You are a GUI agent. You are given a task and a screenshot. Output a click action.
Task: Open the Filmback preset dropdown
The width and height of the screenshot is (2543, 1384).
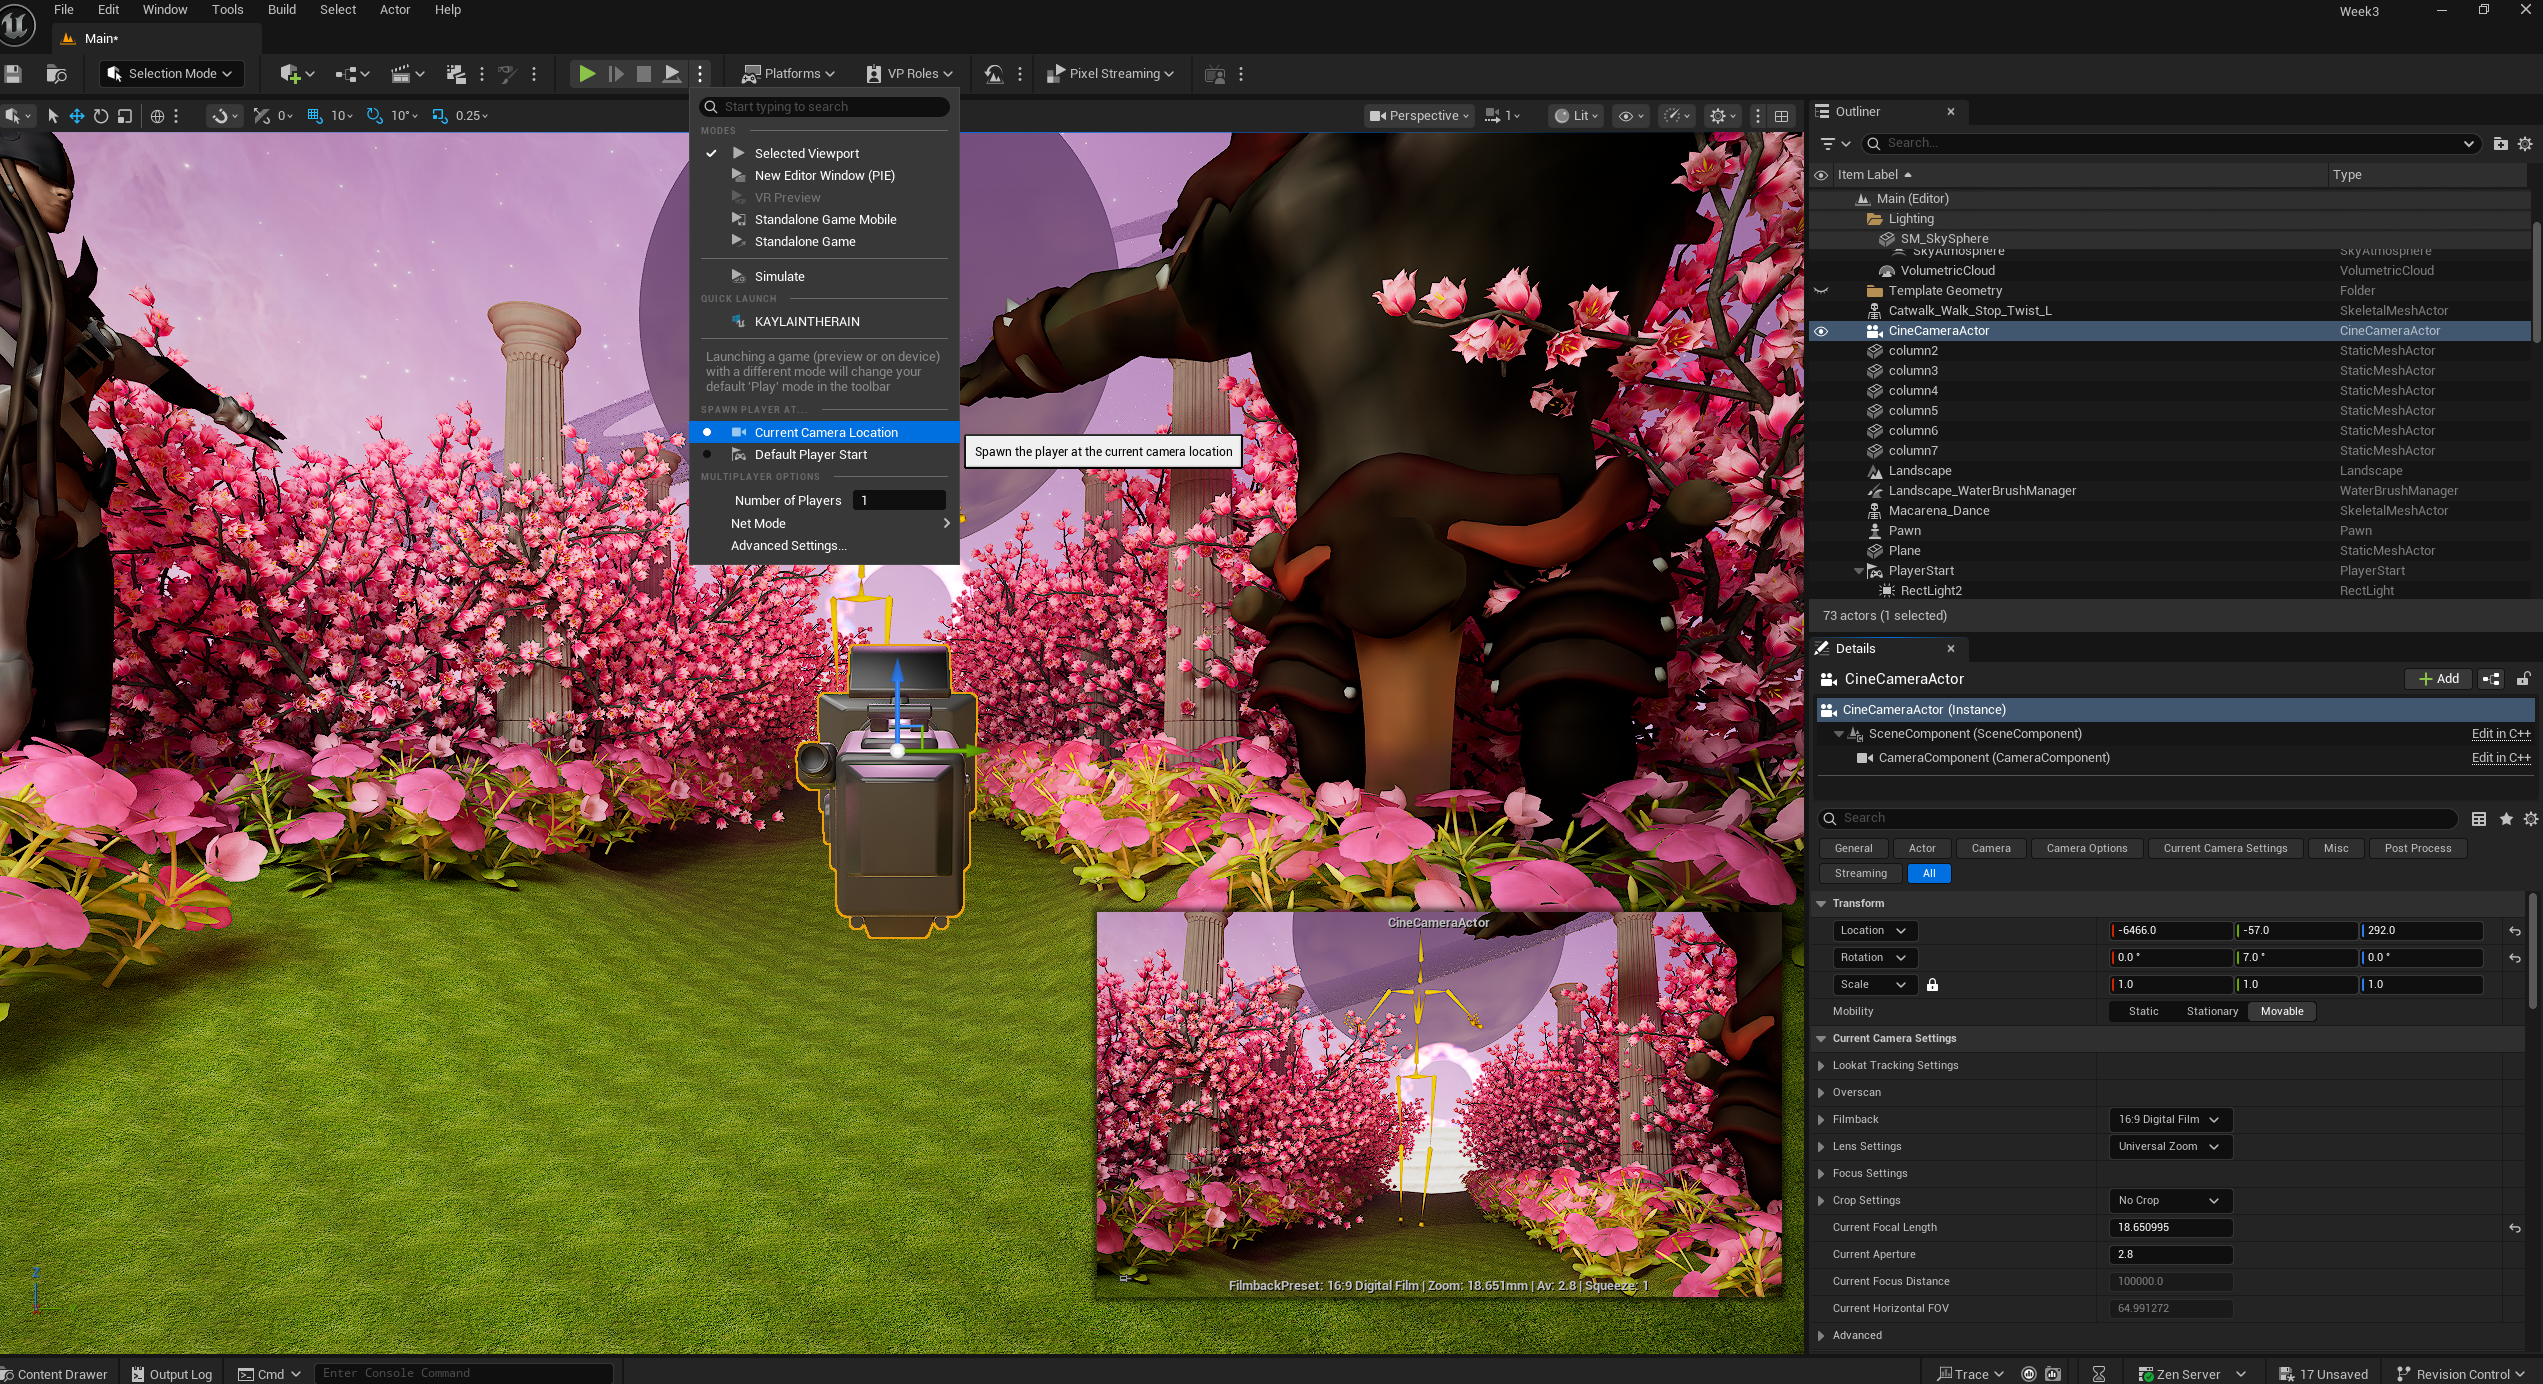point(2168,1120)
